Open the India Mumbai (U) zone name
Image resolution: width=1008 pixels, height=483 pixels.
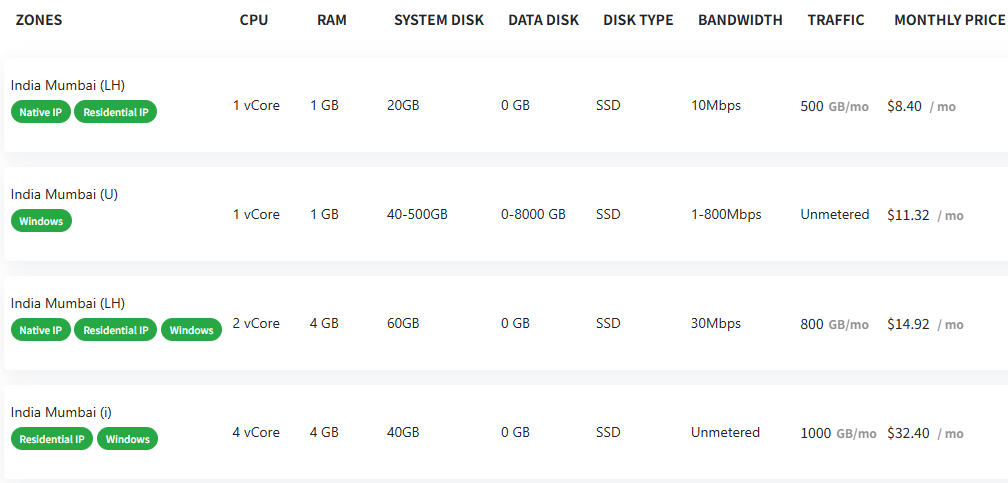[64, 194]
